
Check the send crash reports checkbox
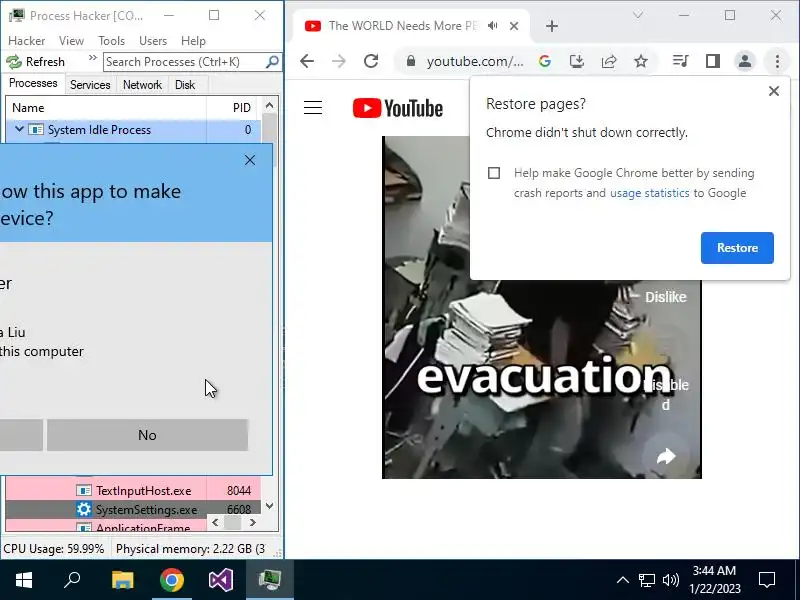point(494,173)
